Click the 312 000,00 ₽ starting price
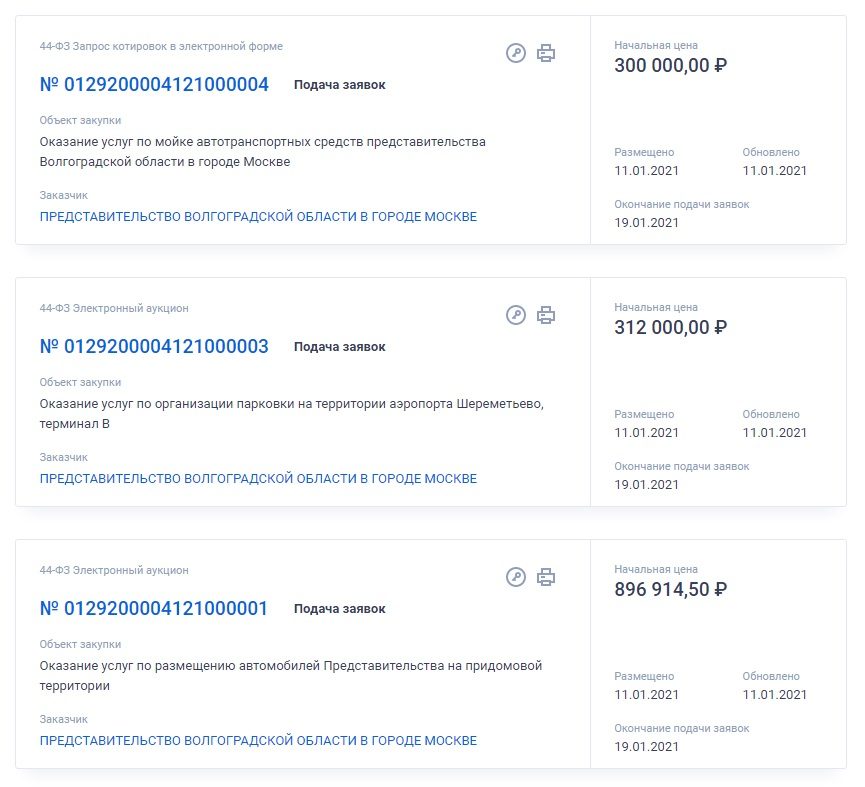Viewport: 865px width, 787px height. click(x=670, y=328)
